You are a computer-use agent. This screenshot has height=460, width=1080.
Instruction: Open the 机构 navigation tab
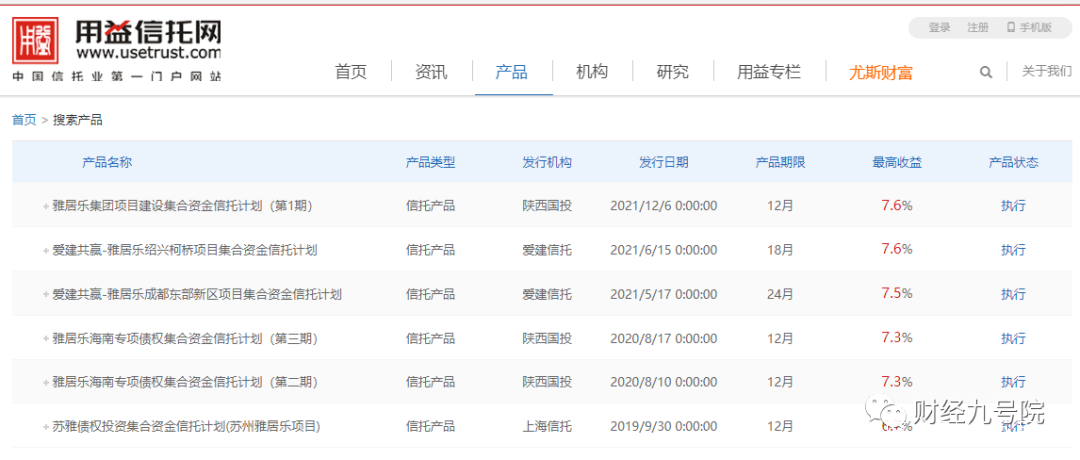pyautogui.click(x=592, y=72)
